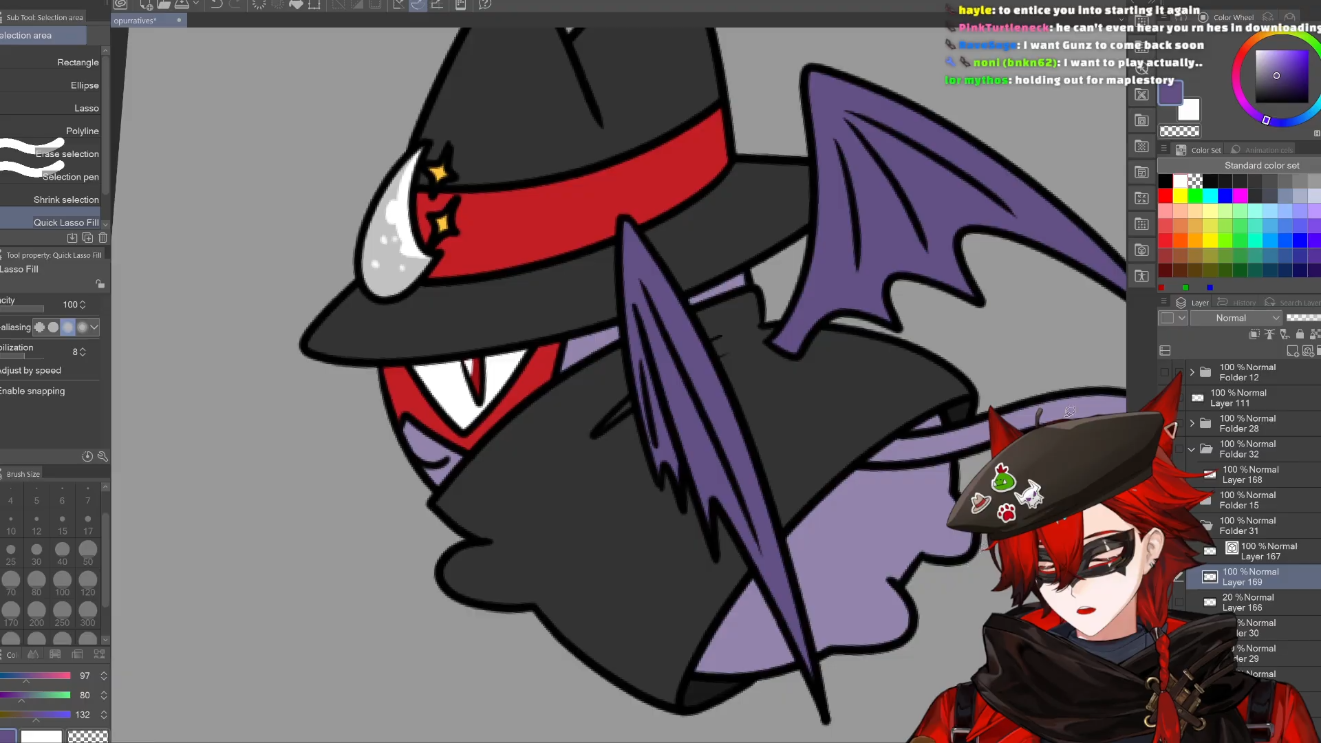The width and height of the screenshot is (1321, 743).
Task: Click the Color Set panel grid icon
Action: (x=1181, y=150)
